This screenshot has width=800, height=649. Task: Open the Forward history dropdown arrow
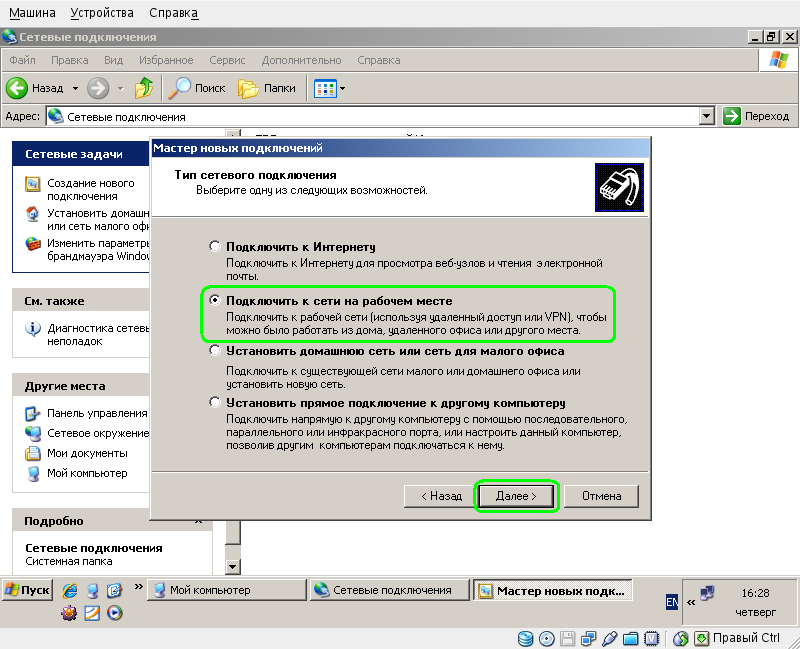point(120,88)
